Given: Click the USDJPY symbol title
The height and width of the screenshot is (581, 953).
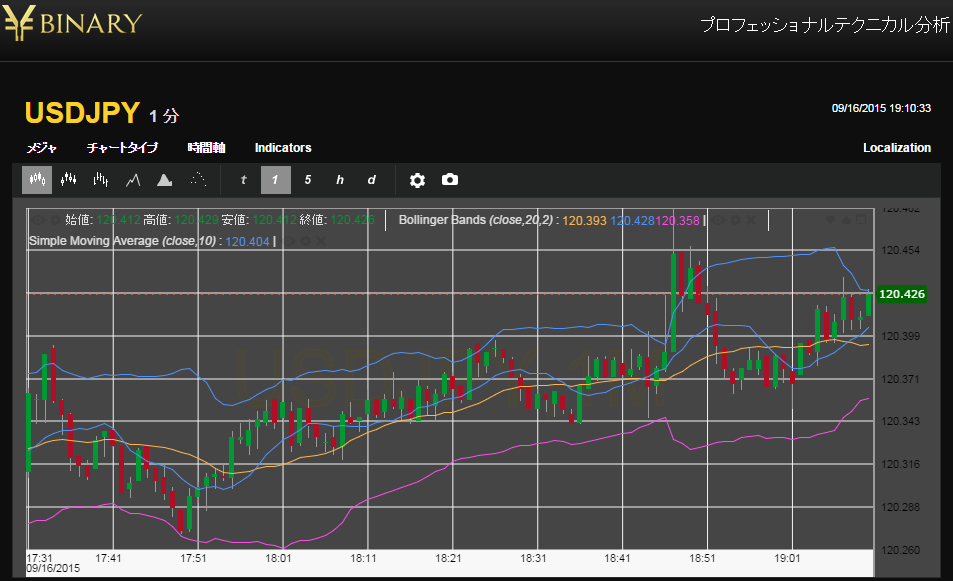Looking at the screenshot, I should [83, 113].
